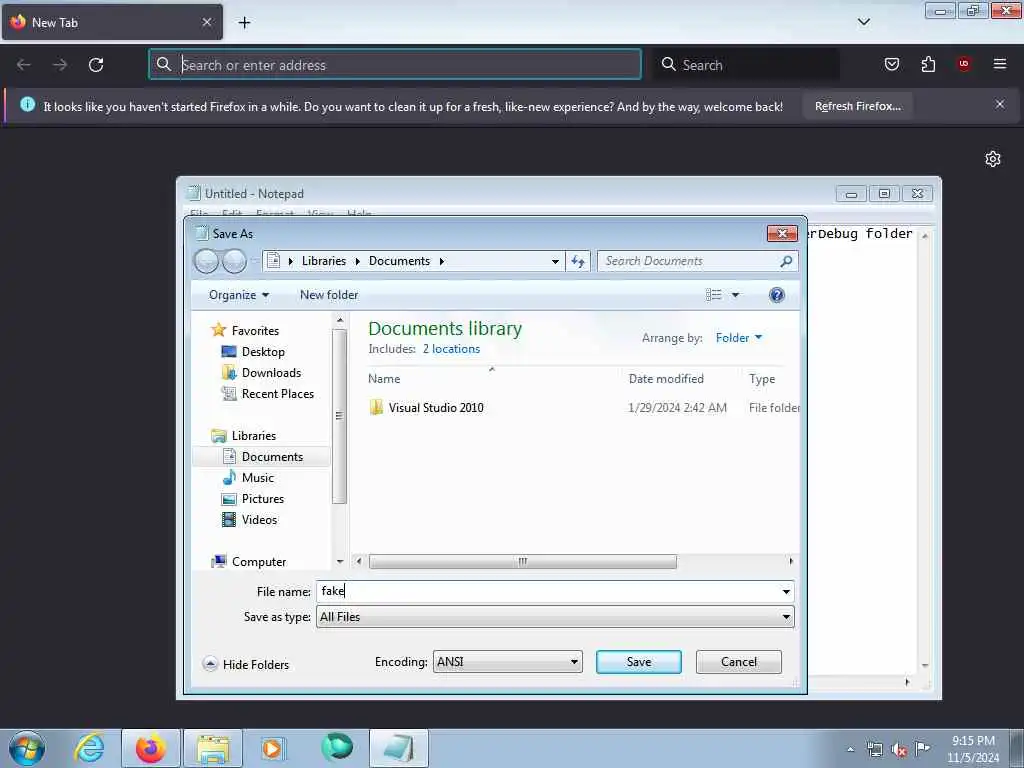Click refresh icon beside address path
Viewport: 1024px width, 768px height.
[578, 261]
